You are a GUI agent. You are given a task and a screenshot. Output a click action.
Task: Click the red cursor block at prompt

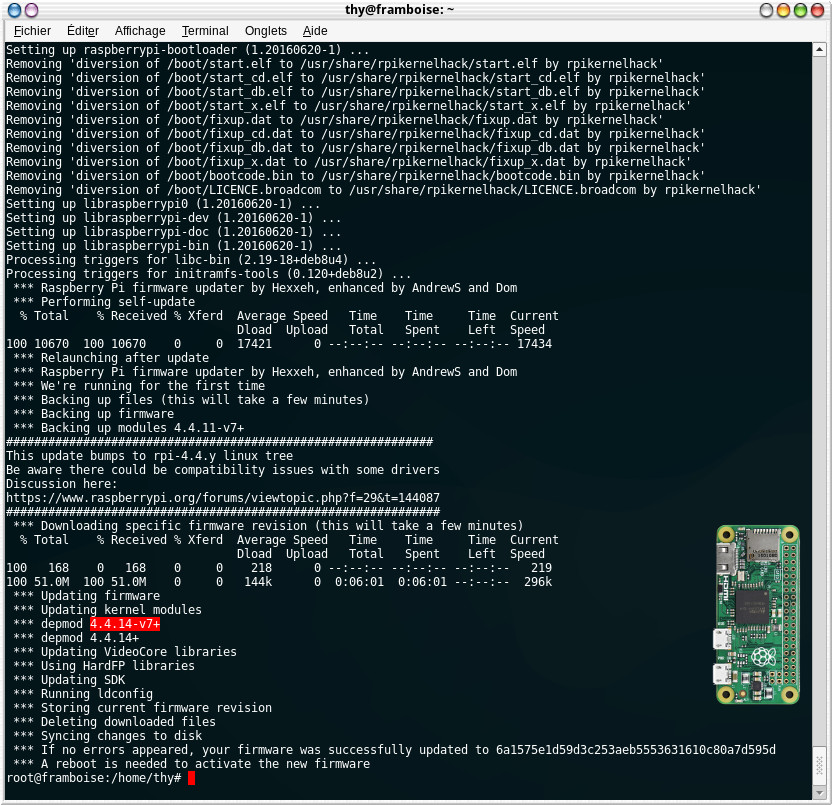[x=191, y=778]
